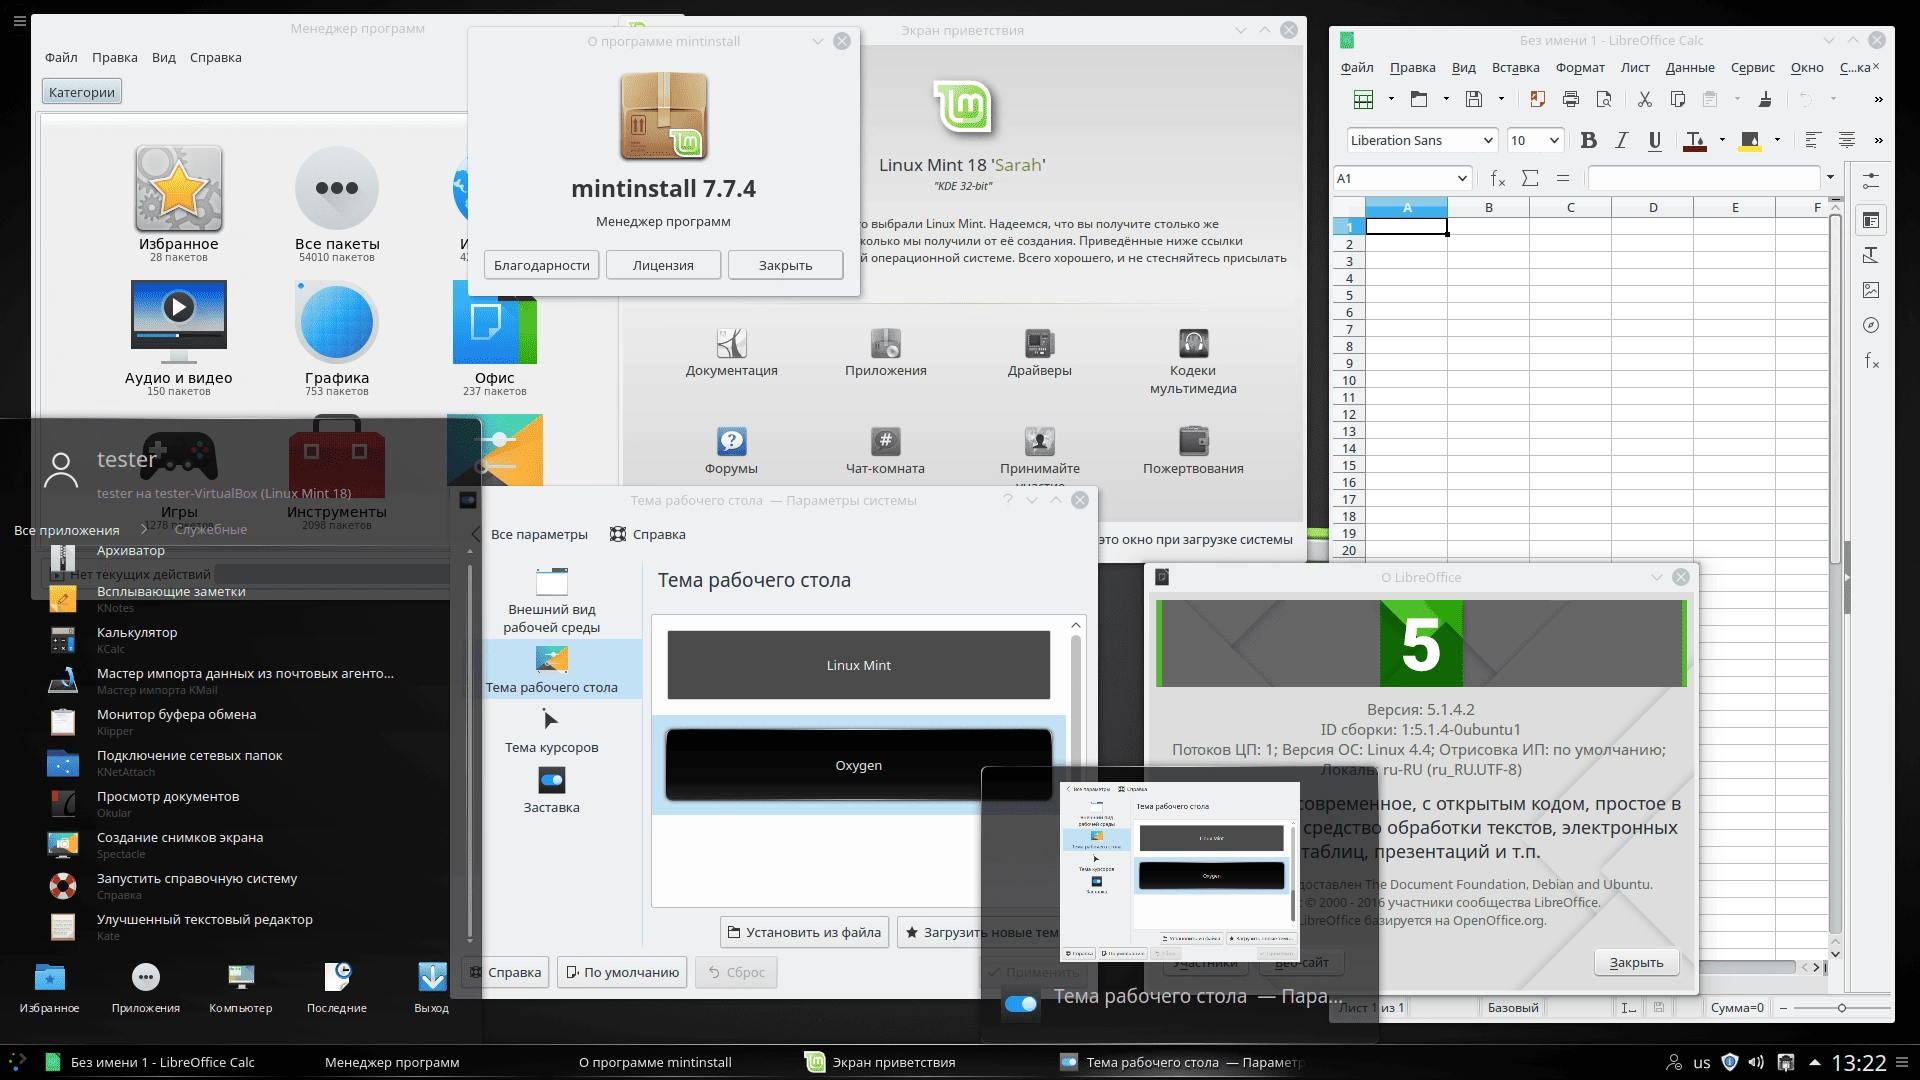
Task: Expand the formula bar arrow
Action: click(x=1831, y=178)
